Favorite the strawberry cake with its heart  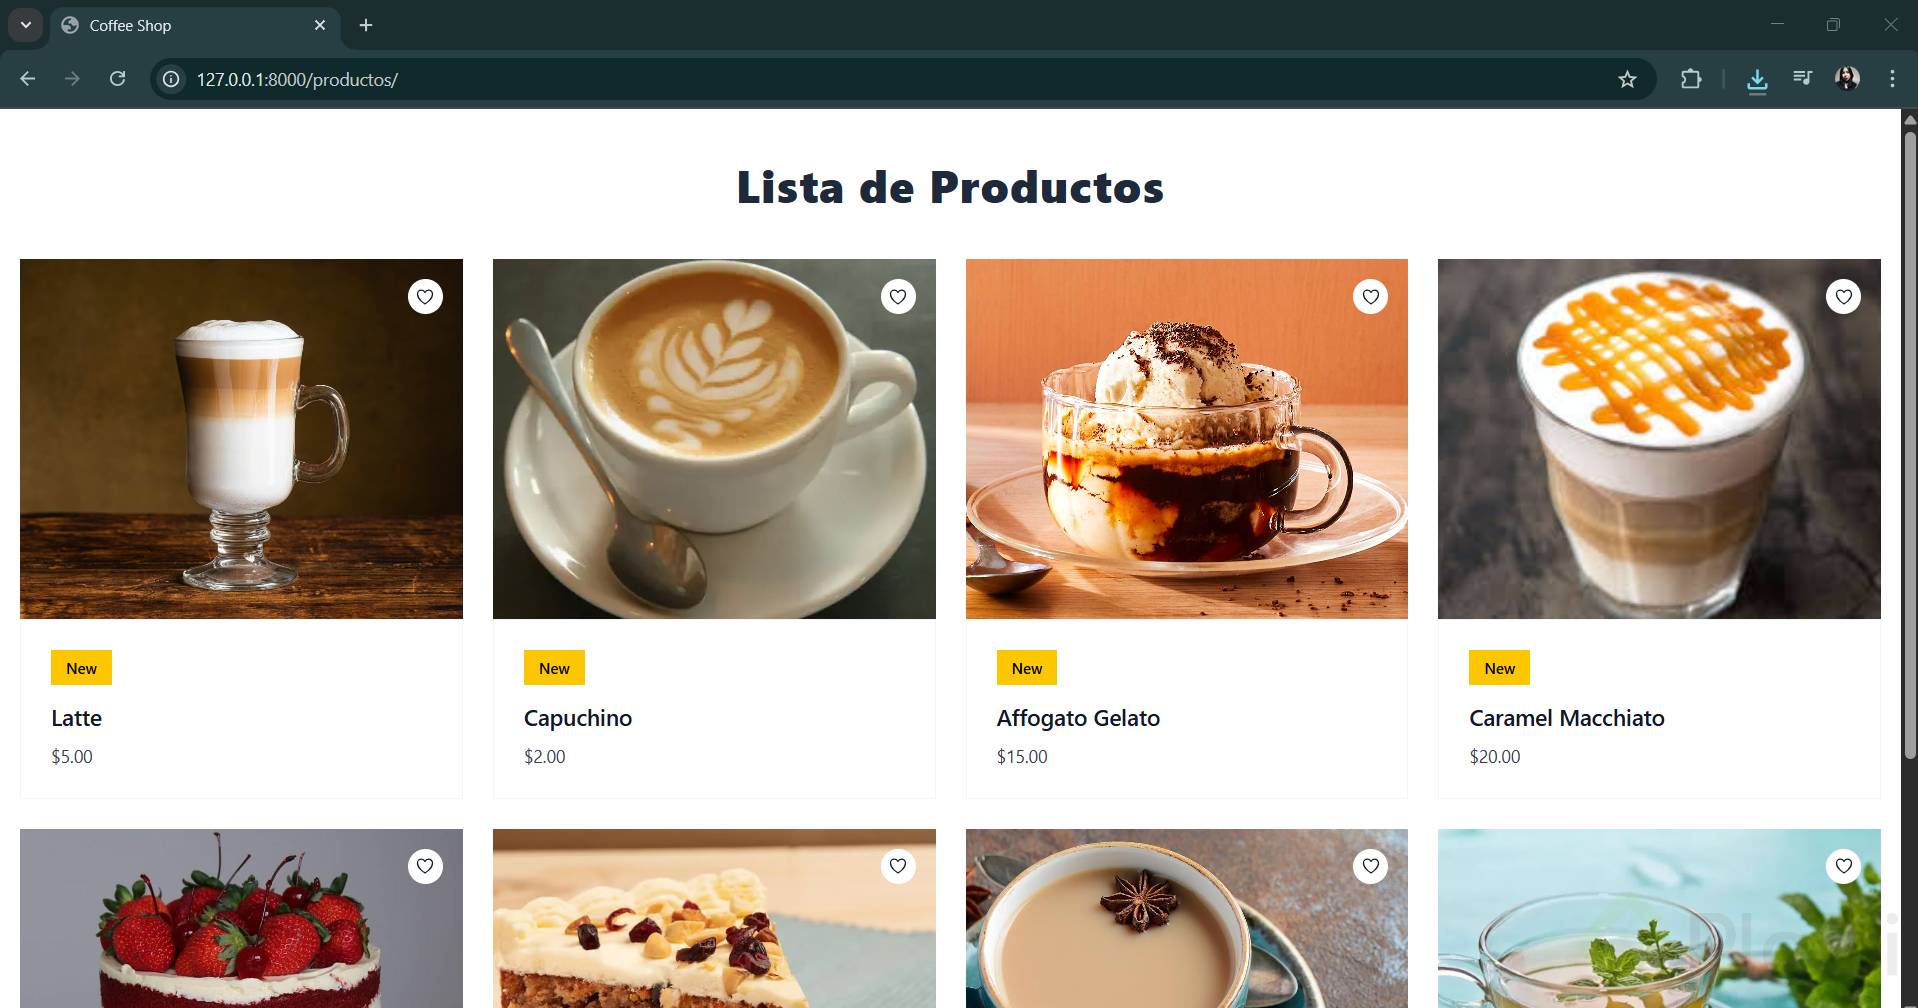425,866
